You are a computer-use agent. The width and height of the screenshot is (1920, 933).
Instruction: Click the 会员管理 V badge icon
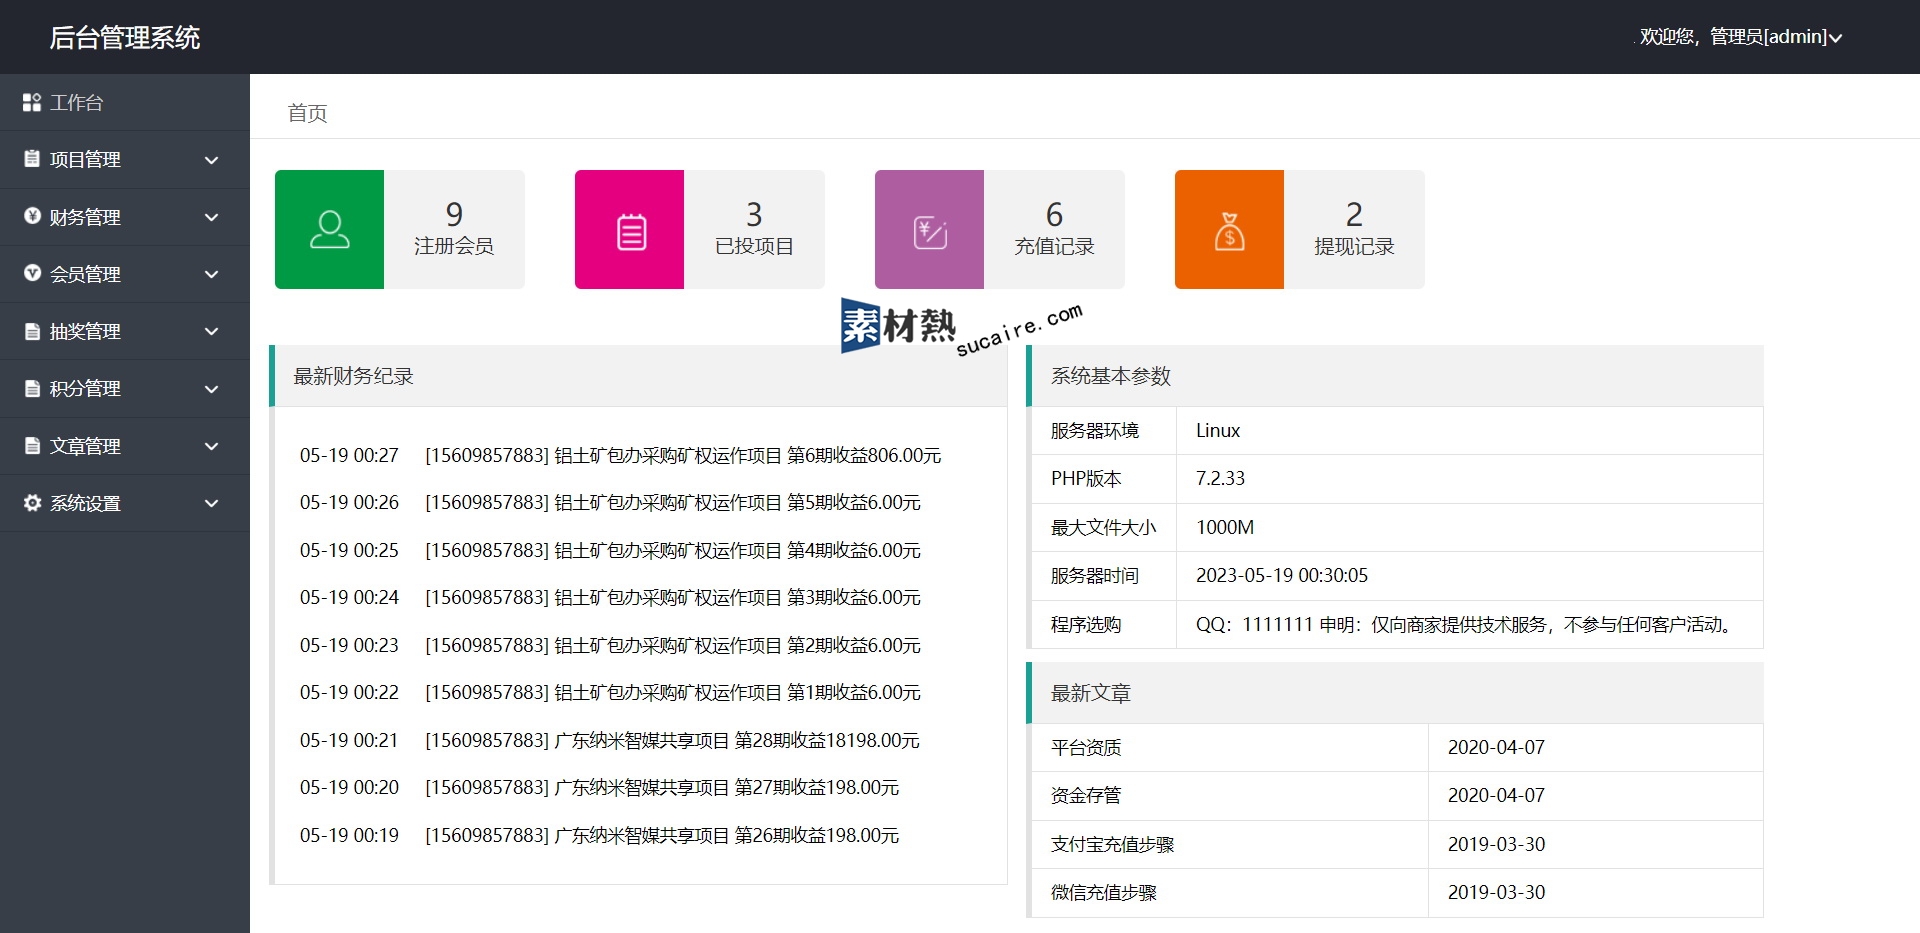(32, 273)
